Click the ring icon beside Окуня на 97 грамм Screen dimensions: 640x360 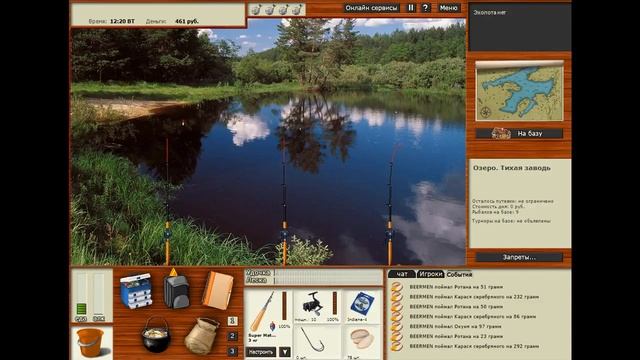pyautogui.click(x=396, y=327)
